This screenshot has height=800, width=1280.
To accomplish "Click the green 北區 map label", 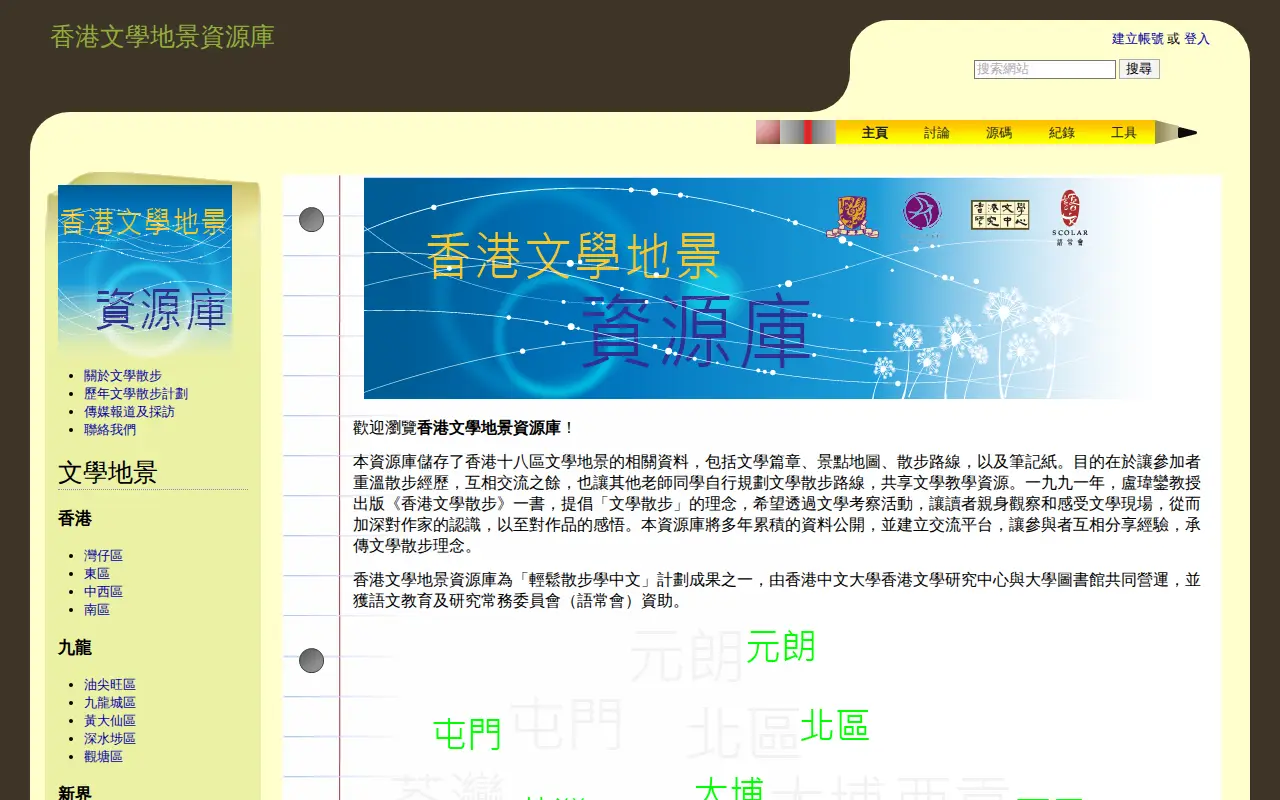I will coord(835,726).
